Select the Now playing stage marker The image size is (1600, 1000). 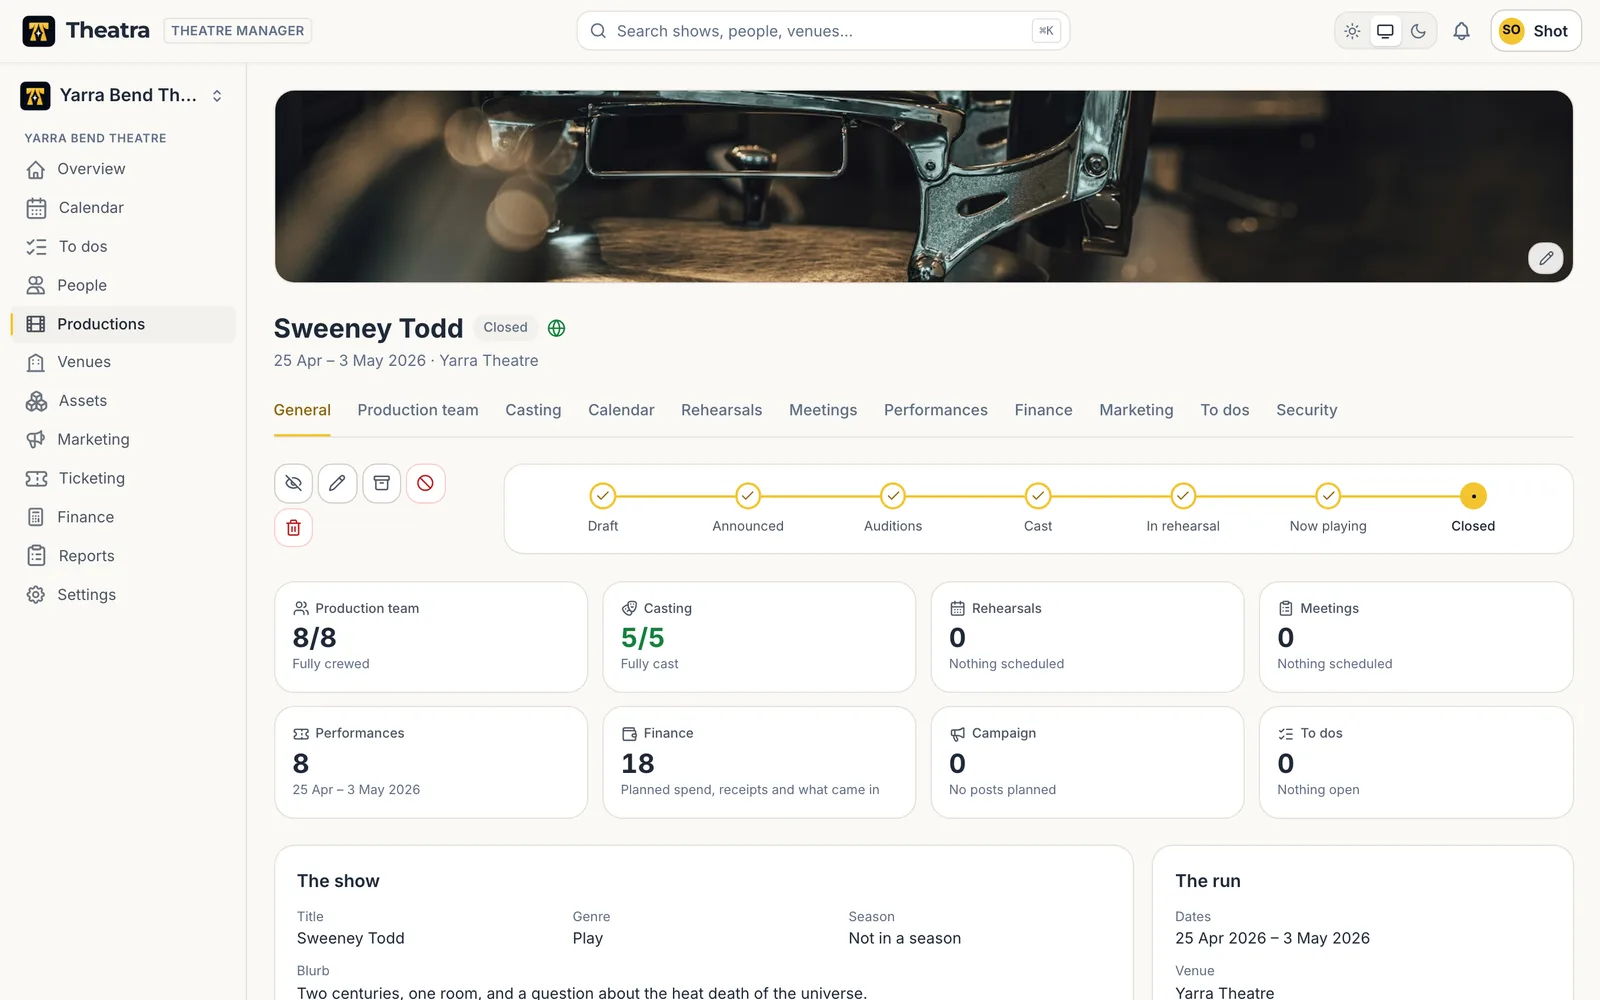click(1328, 496)
